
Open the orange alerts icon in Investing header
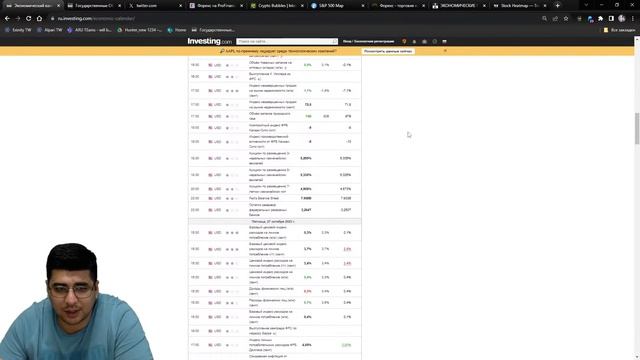[404, 41]
